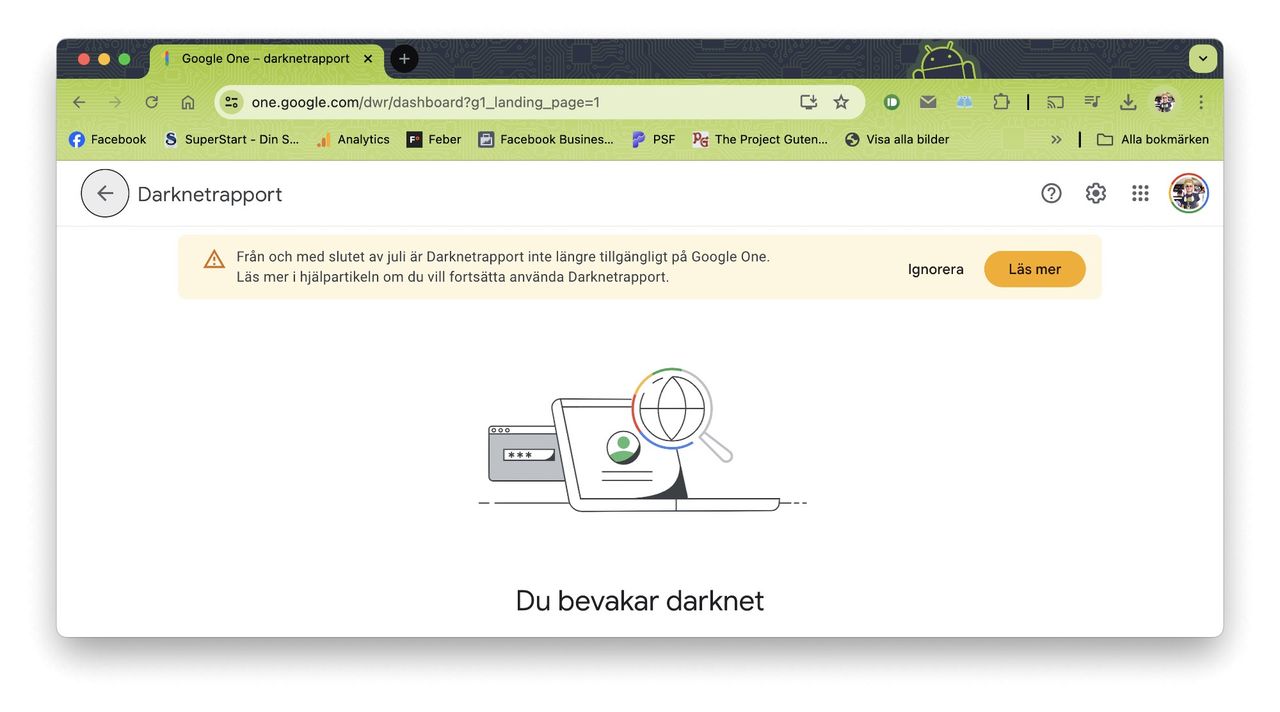The image size is (1280, 712).
Task: Dismiss the notice with Ignorera
Action: click(935, 268)
